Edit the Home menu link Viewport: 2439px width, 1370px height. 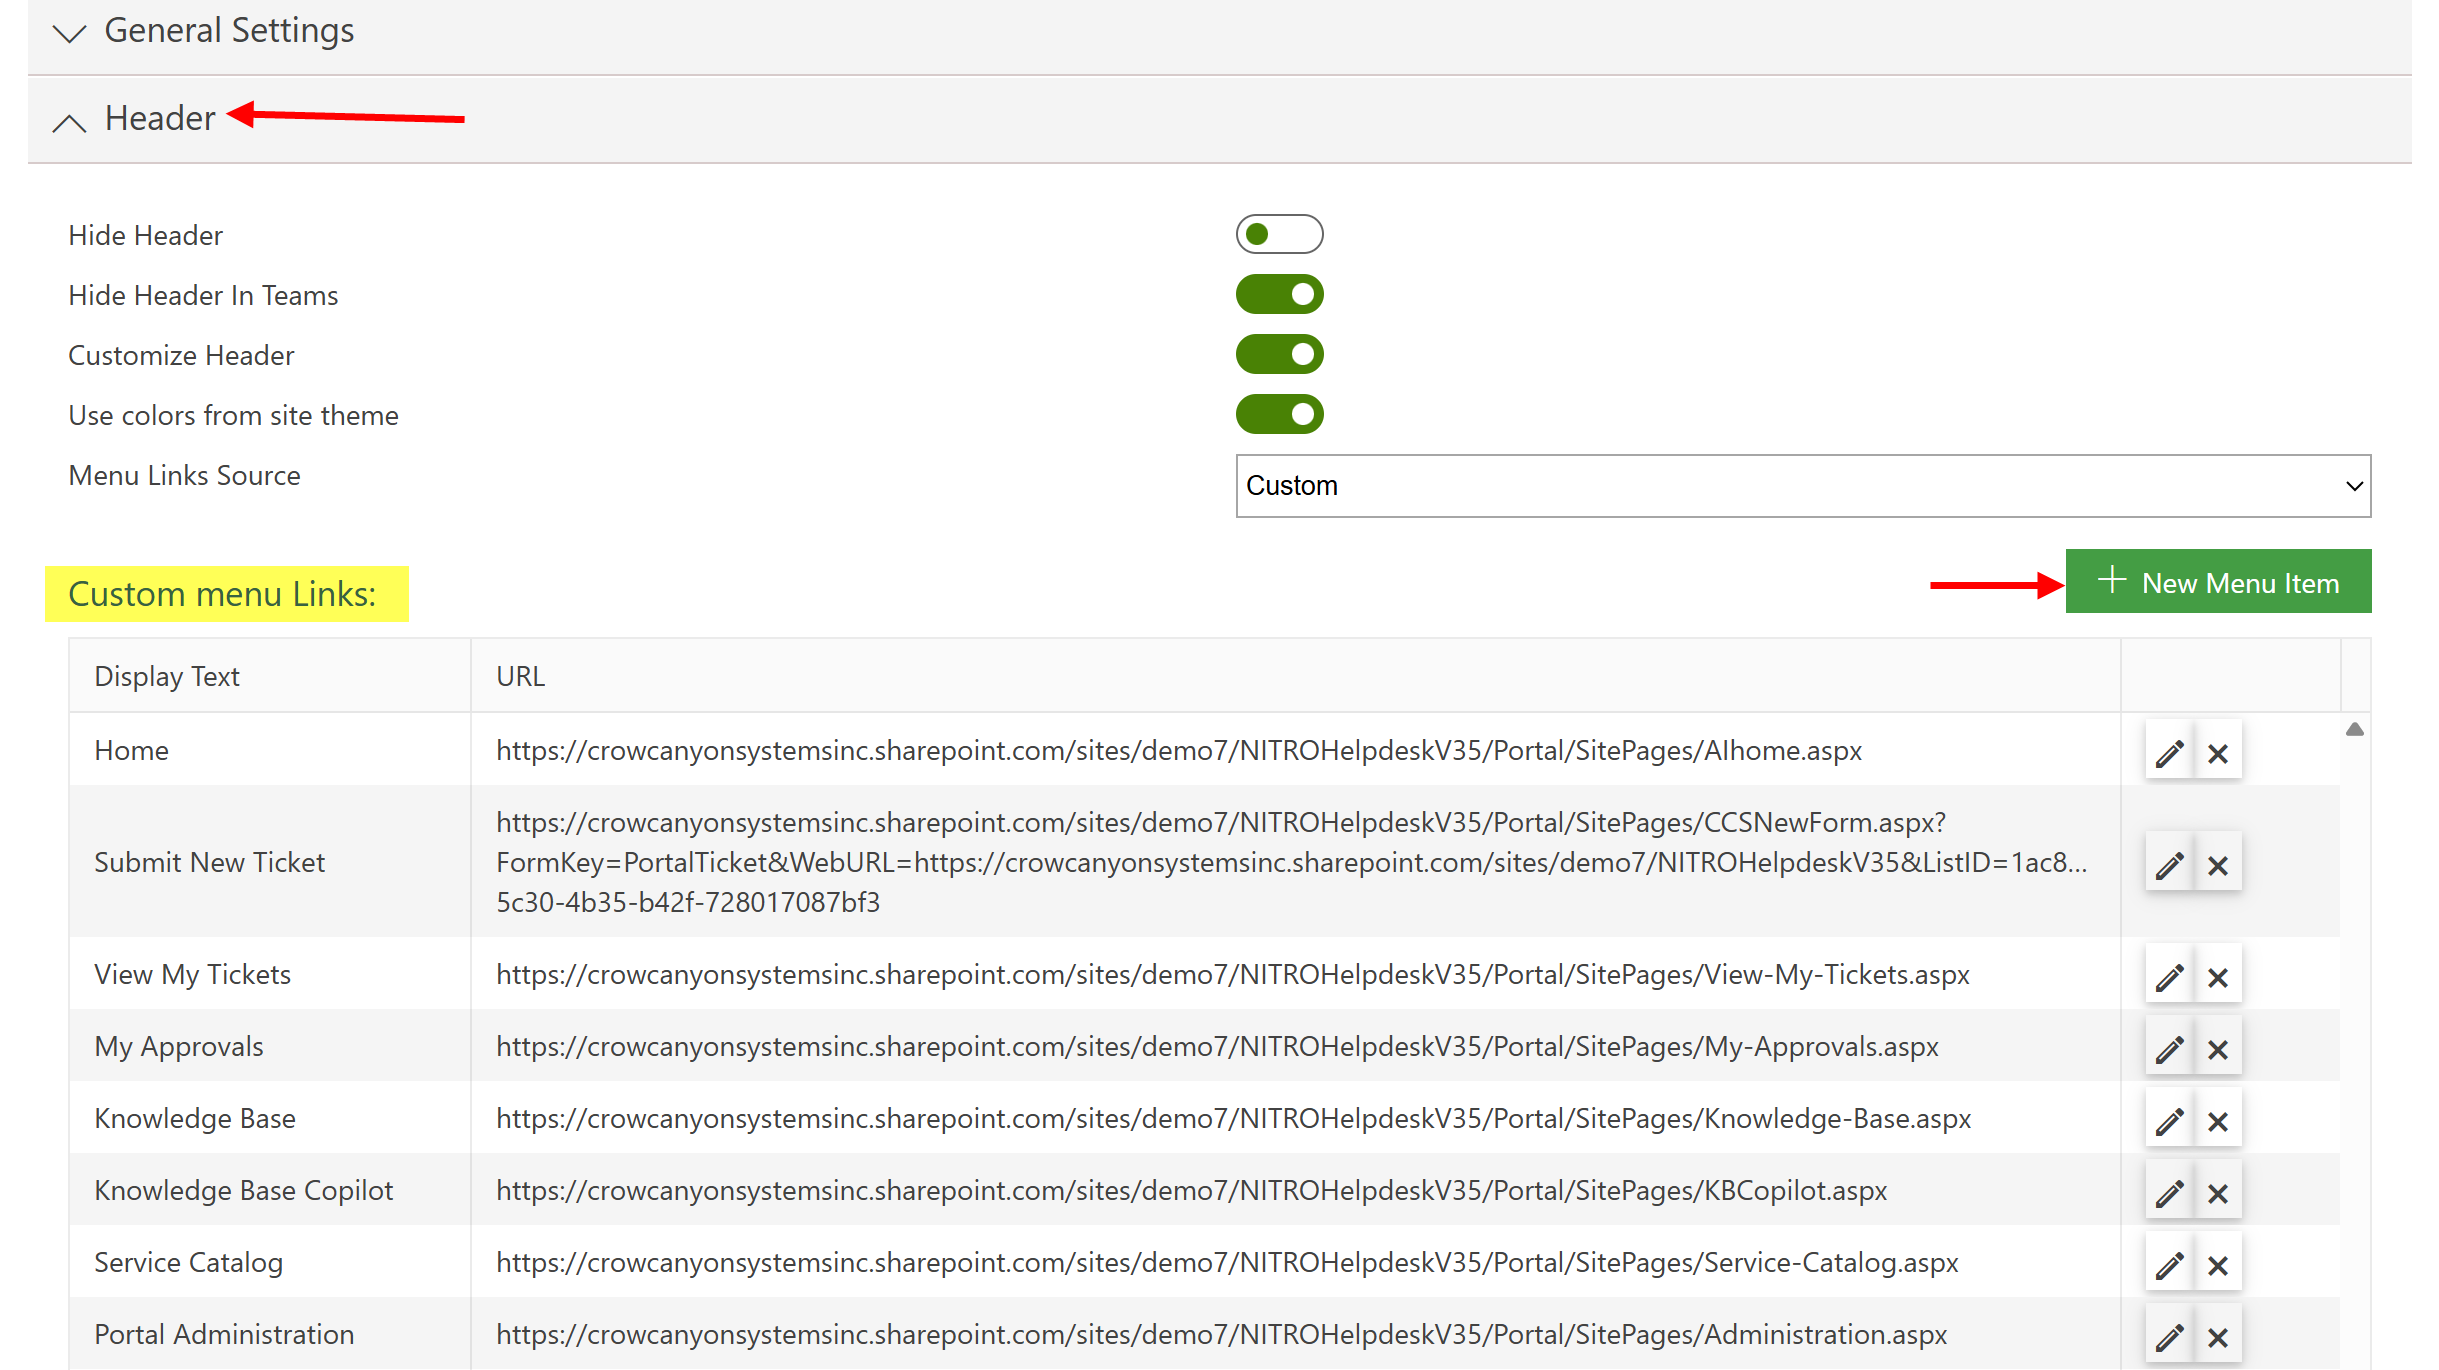coord(2169,753)
